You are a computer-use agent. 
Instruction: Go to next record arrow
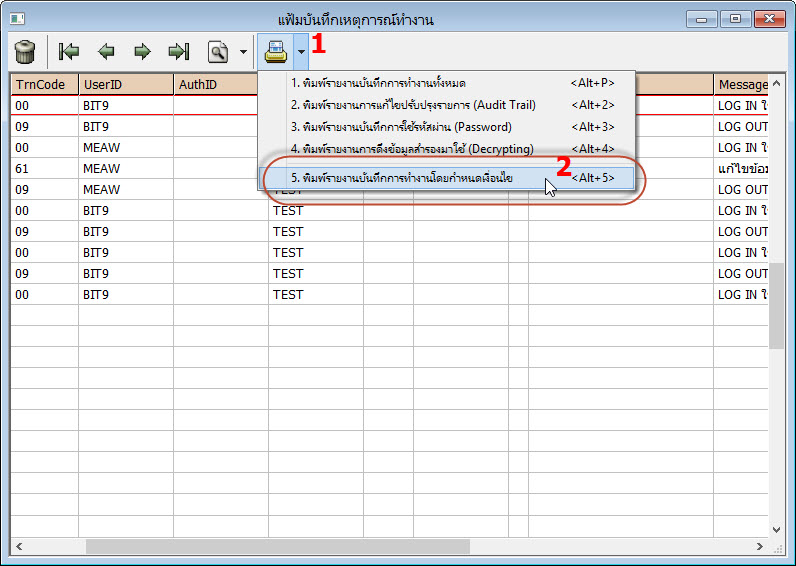tap(143, 52)
